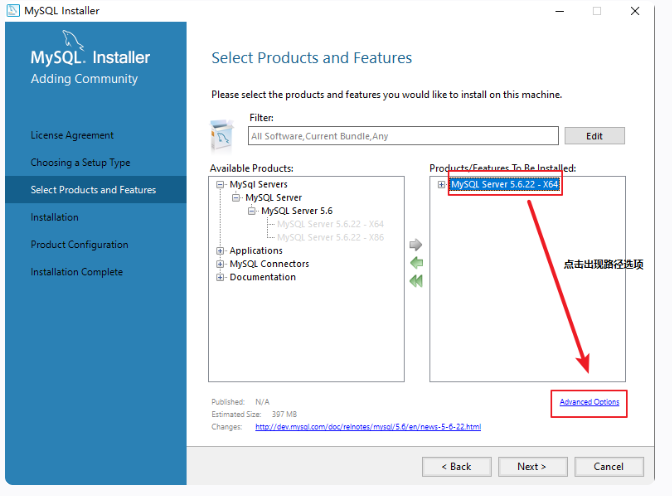672x496 pixels.
Task: Select greyed MySQL Server 5.6.22 - X64 available item
Action: pyautogui.click(x=330, y=224)
